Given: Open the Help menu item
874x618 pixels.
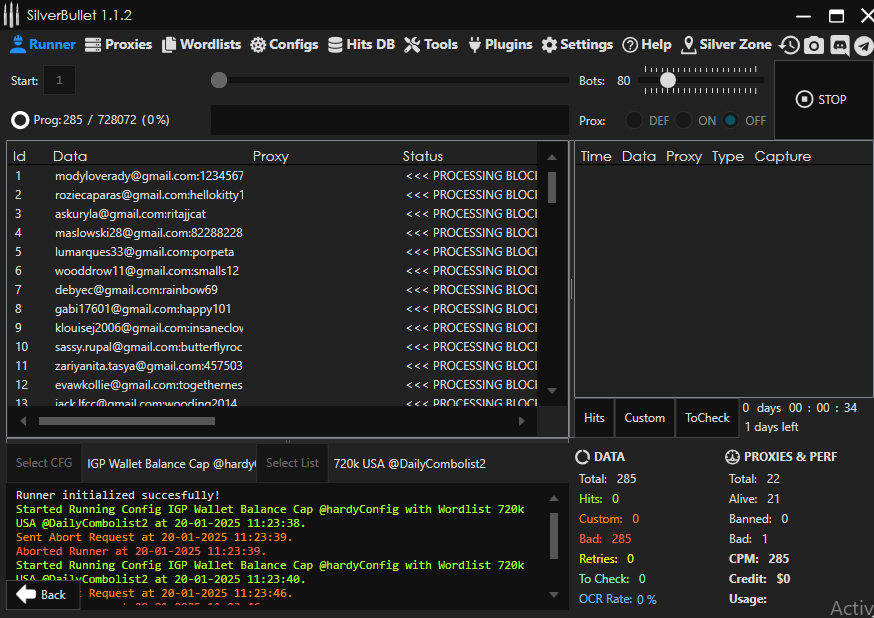Looking at the screenshot, I should point(647,45).
